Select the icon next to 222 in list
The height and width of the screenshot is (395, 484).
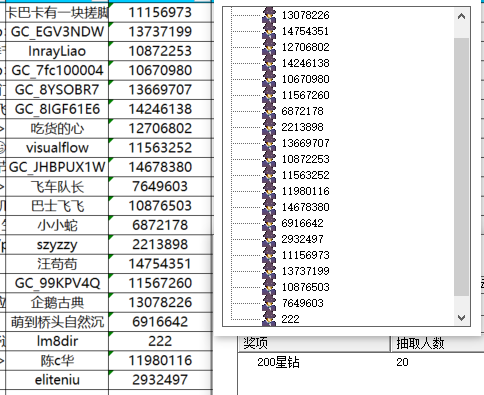coord(269,318)
